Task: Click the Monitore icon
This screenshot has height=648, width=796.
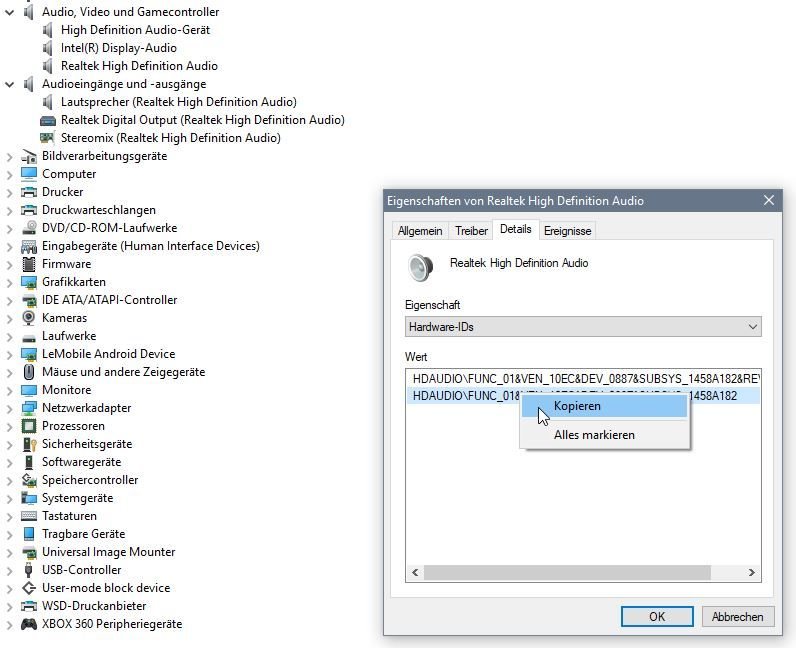Action: coord(29,391)
